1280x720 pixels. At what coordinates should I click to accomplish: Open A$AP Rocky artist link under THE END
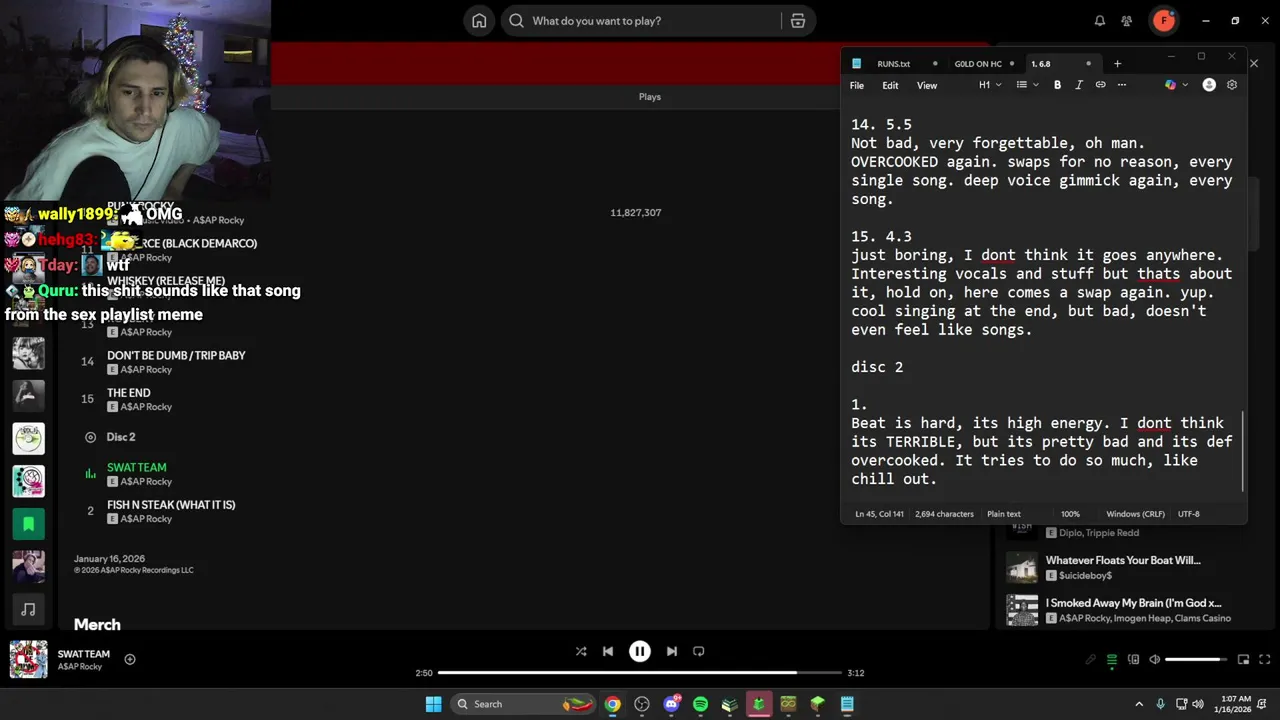click(x=146, y=407)
